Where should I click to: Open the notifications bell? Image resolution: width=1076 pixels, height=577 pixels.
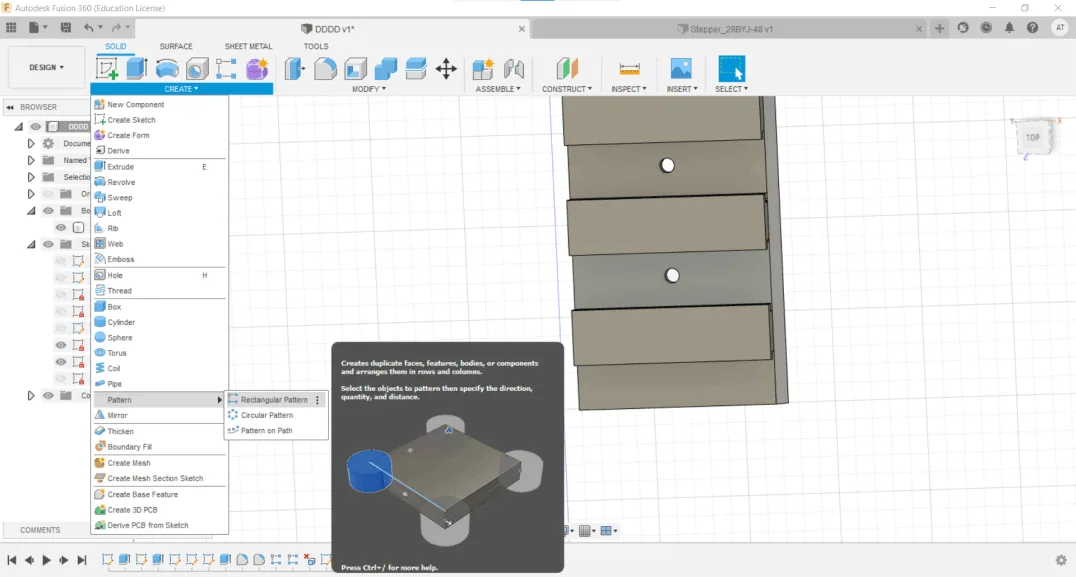tap(1009, 28)
